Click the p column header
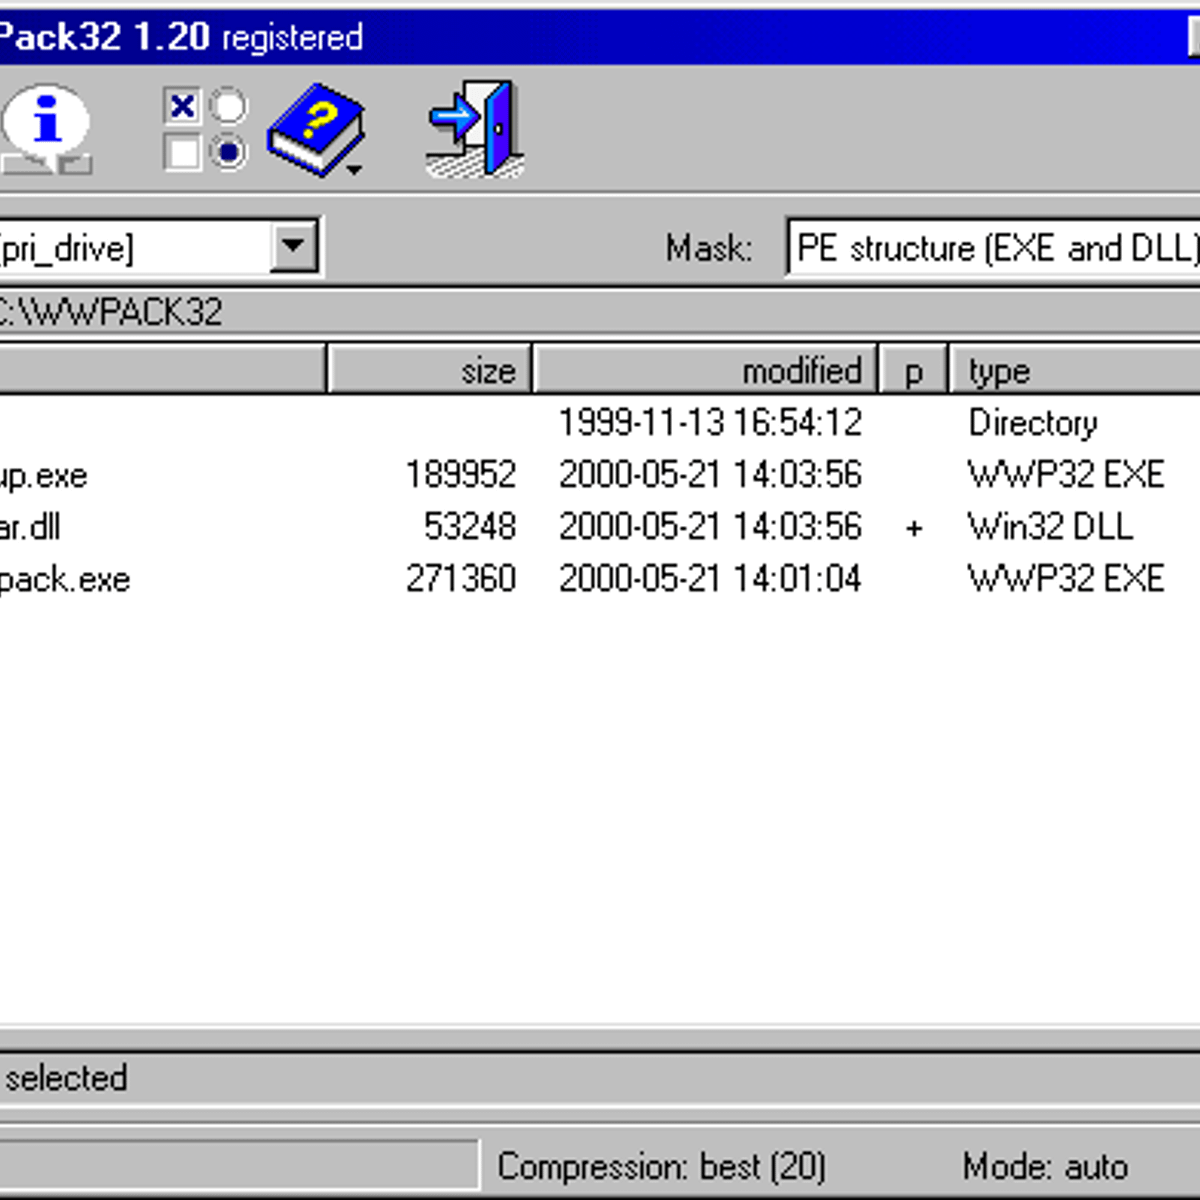 tap(913, 371)
